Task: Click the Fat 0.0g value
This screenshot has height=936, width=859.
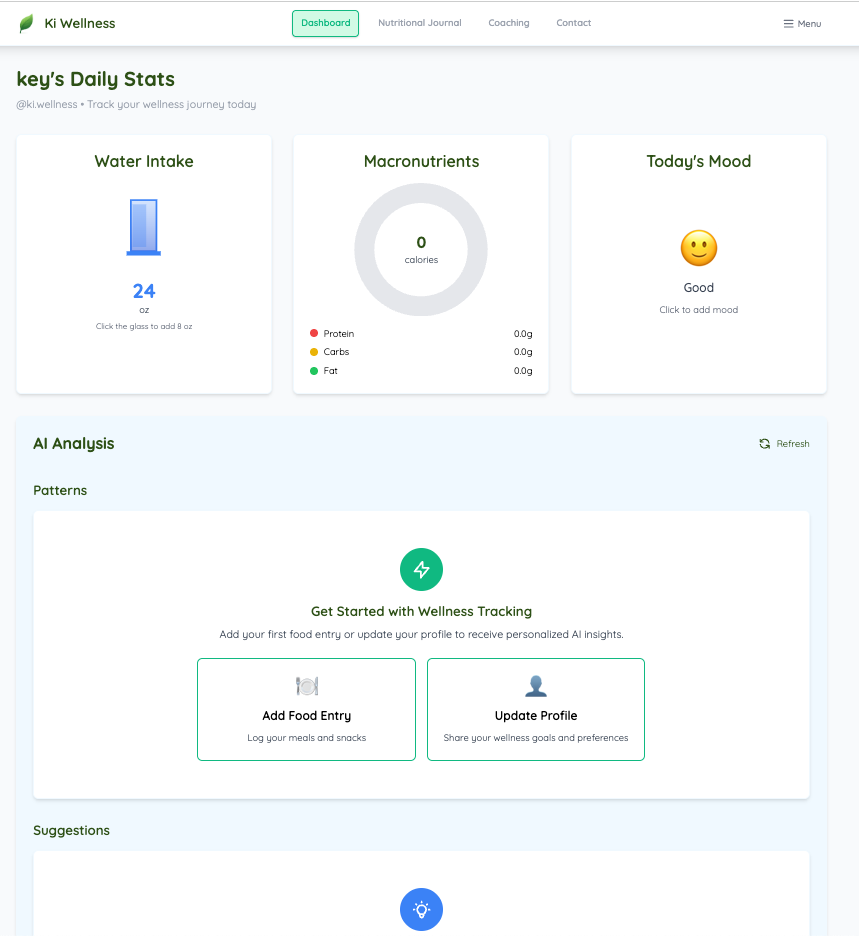Action: coord(523,371)
